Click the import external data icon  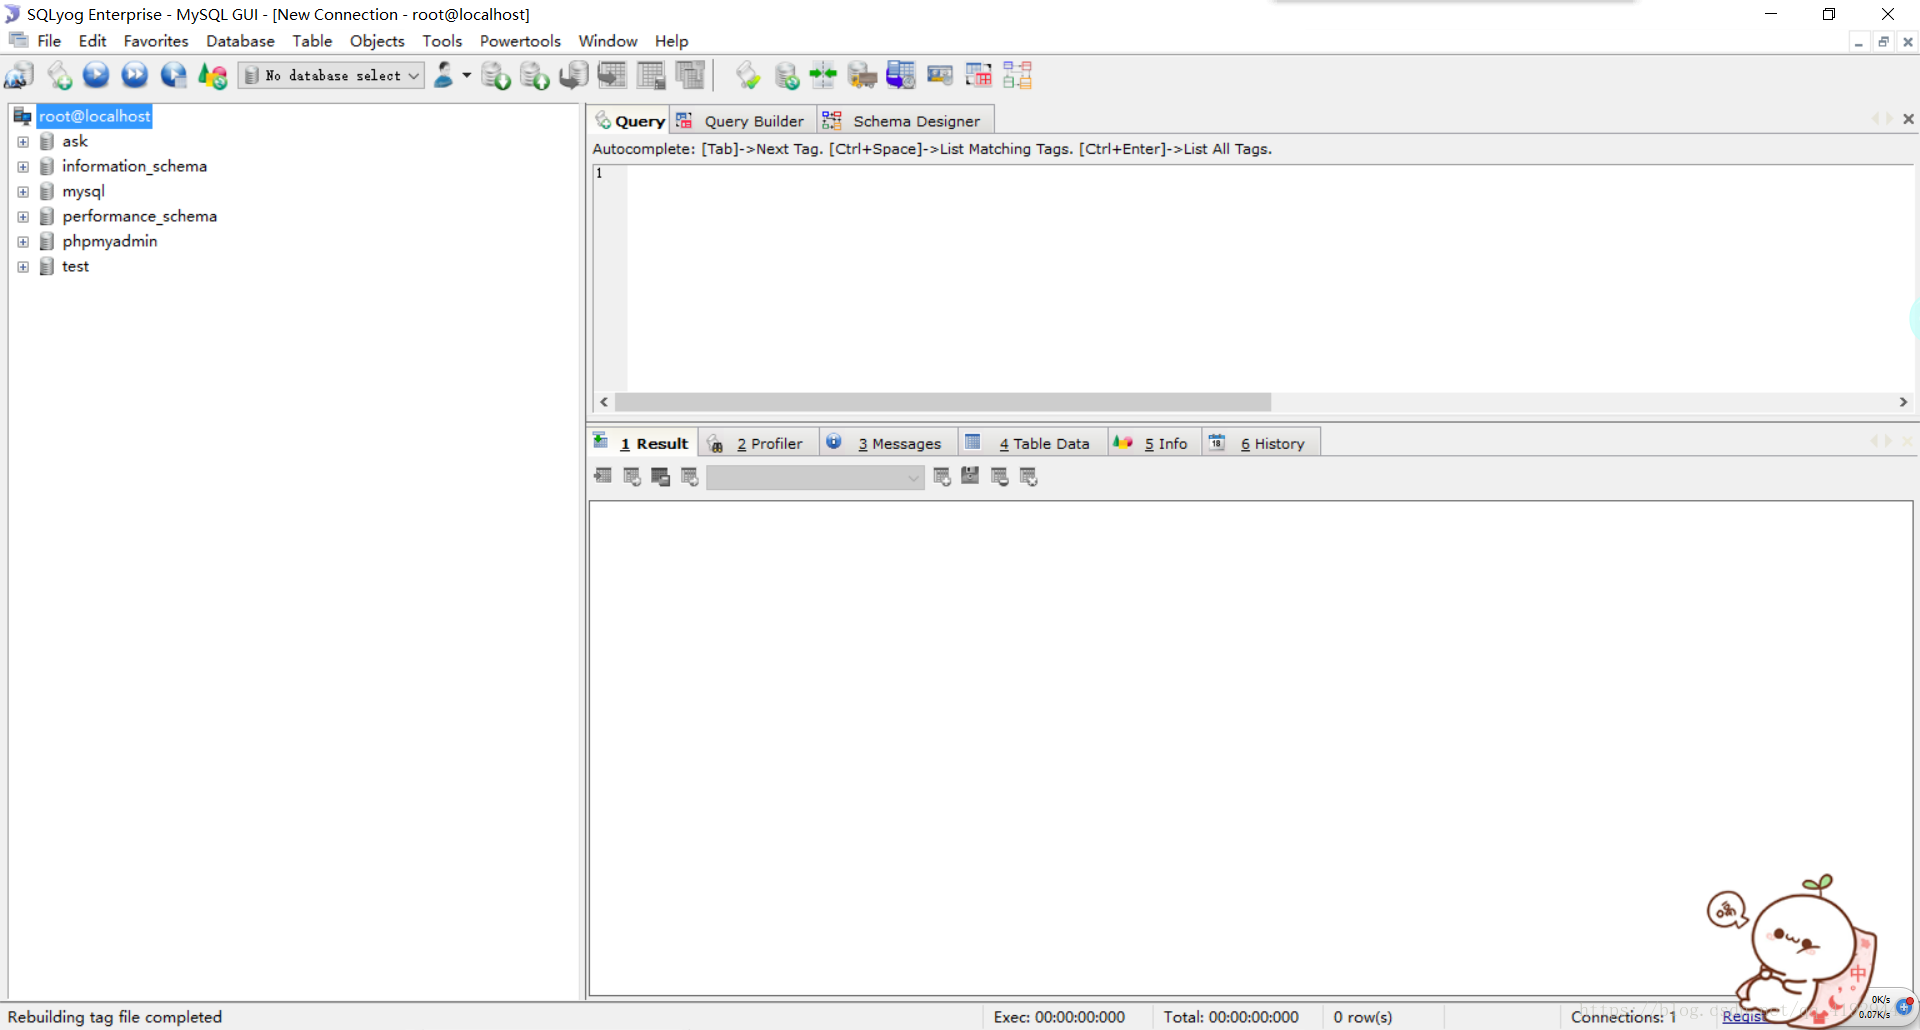click(x=495, y=75)
